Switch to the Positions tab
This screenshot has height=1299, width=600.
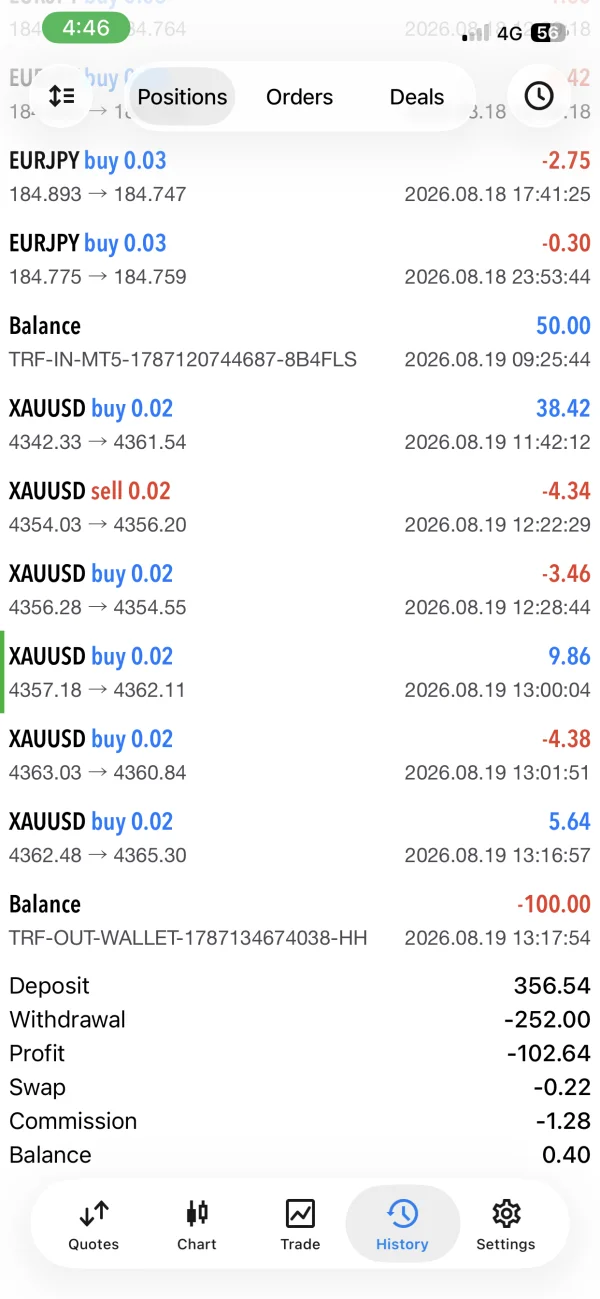pyautogui.click(x=182, y=97)
